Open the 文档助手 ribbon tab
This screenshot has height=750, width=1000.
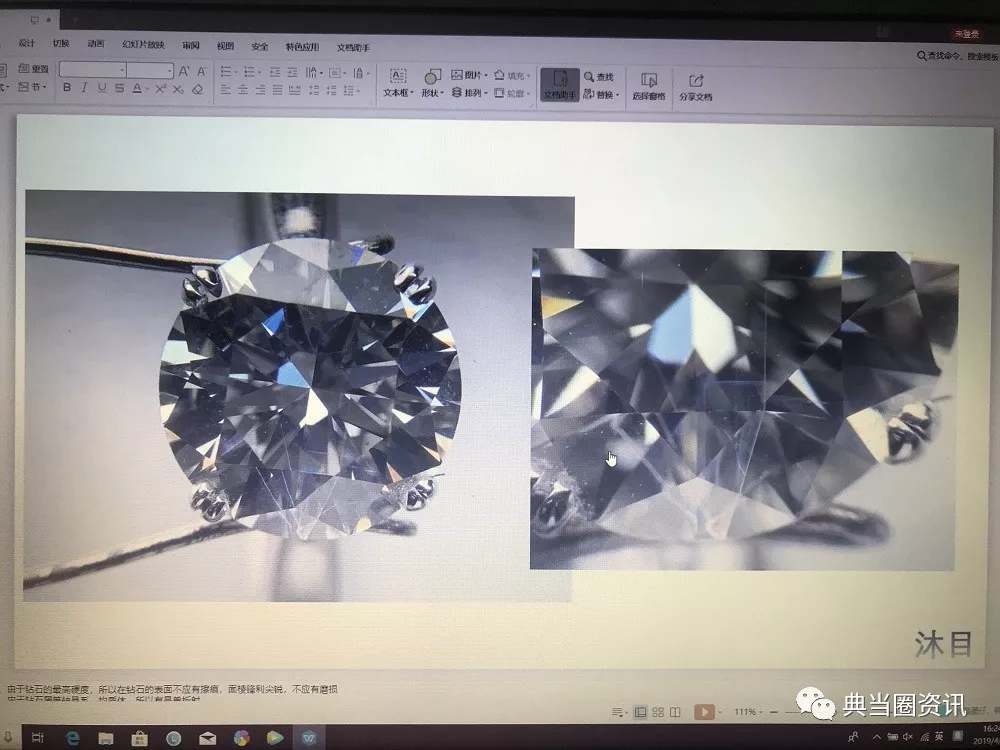pos(353,48)
